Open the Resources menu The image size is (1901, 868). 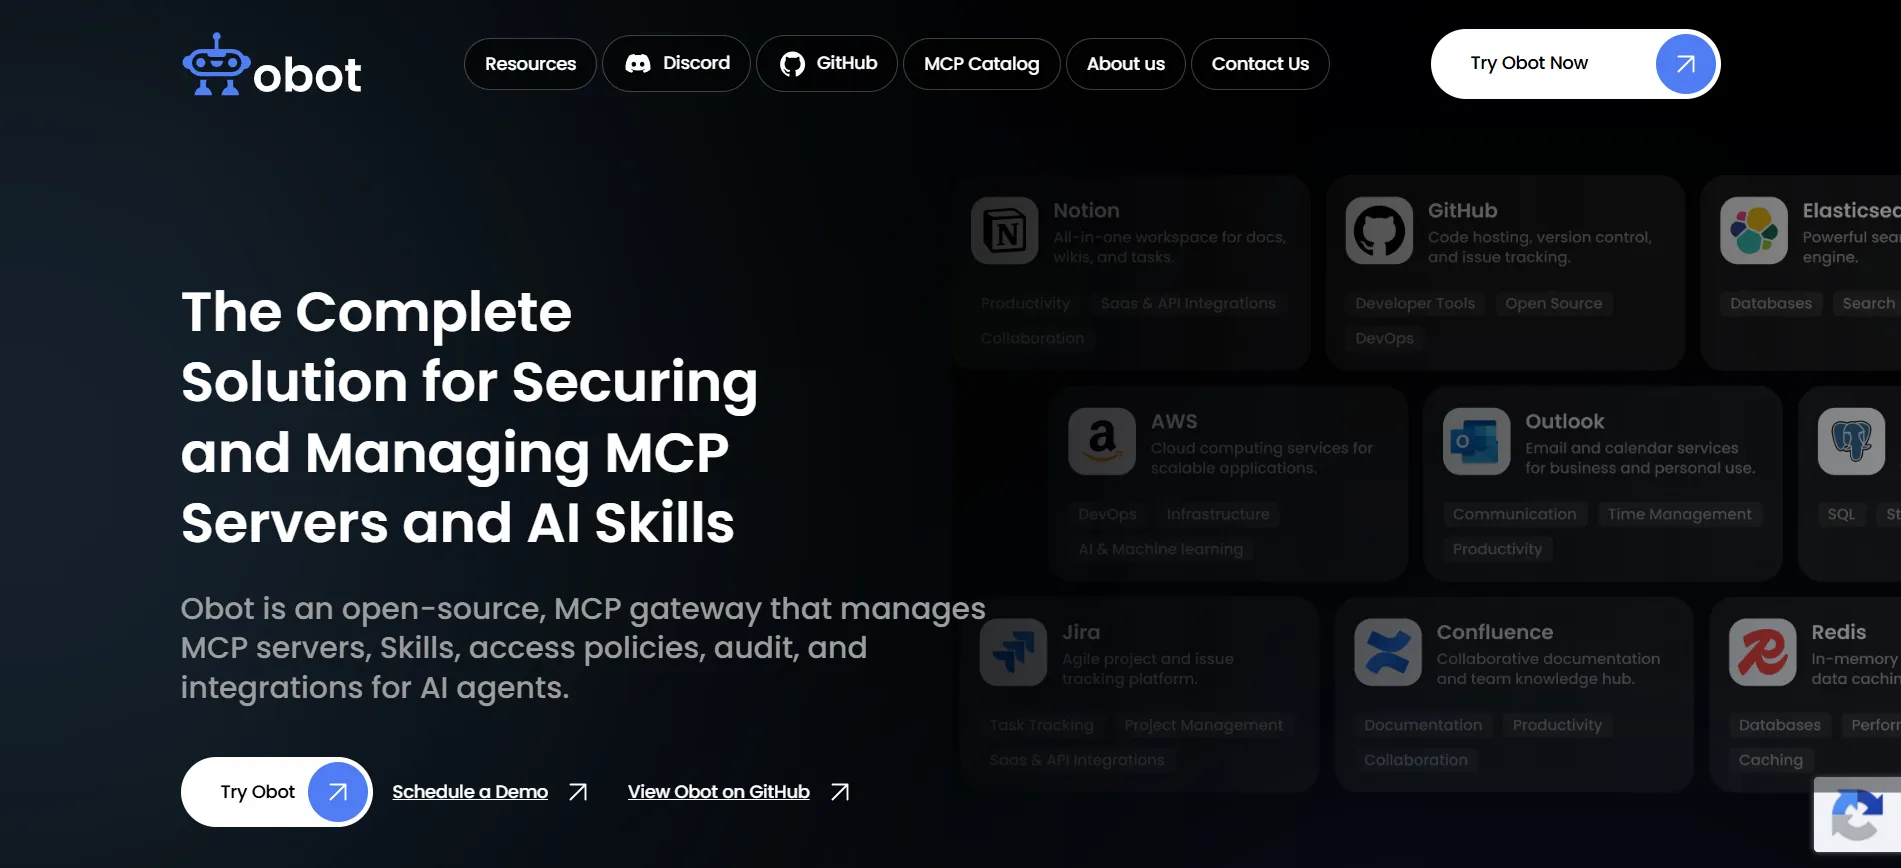pos(530,64)
